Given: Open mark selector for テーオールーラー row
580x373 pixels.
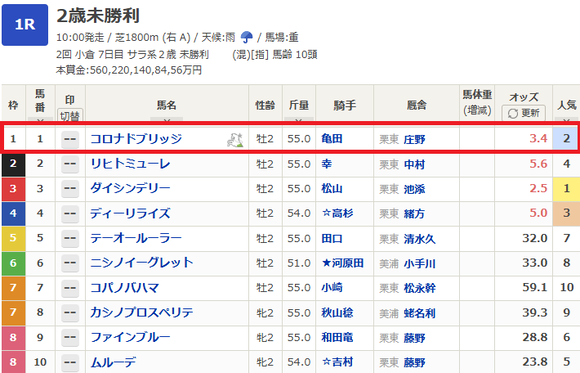Looking at the screenshot, I should tap(70, 238).
